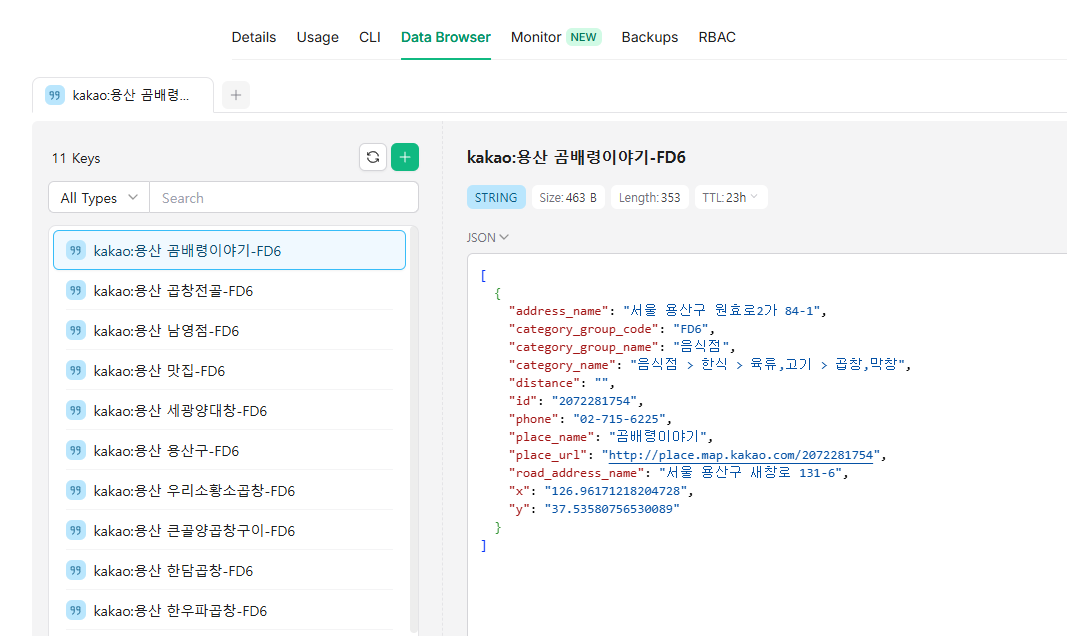Select key kakao:용산 우리소황소곱창-FD6
Image resolution: width=1067 pixels, height=636 pixels.
point(229,490)
